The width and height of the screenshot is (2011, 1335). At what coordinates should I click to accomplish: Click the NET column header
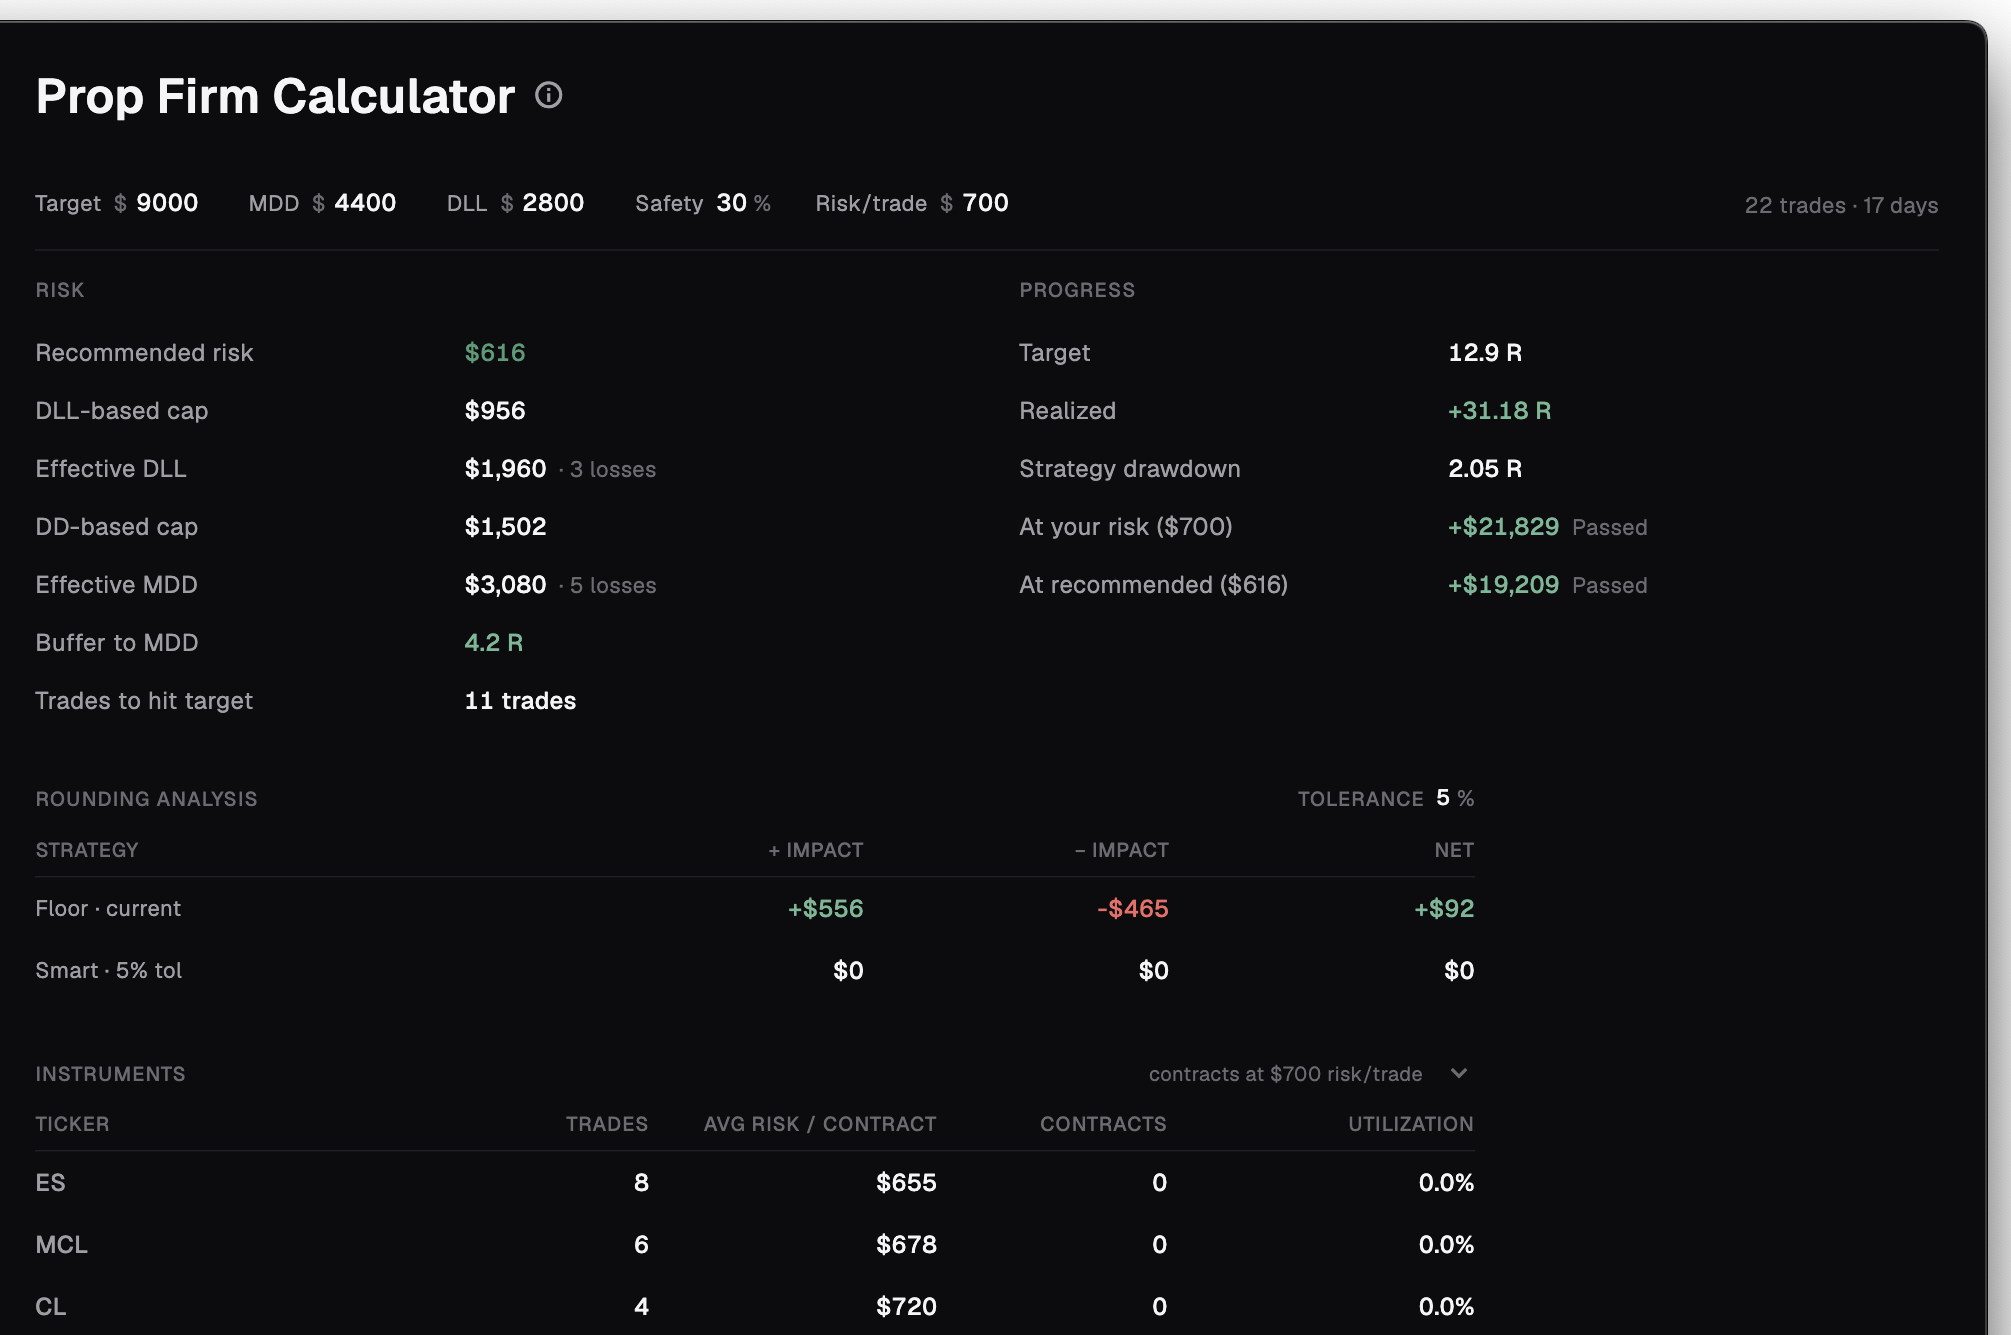[x=1454, y=850]
